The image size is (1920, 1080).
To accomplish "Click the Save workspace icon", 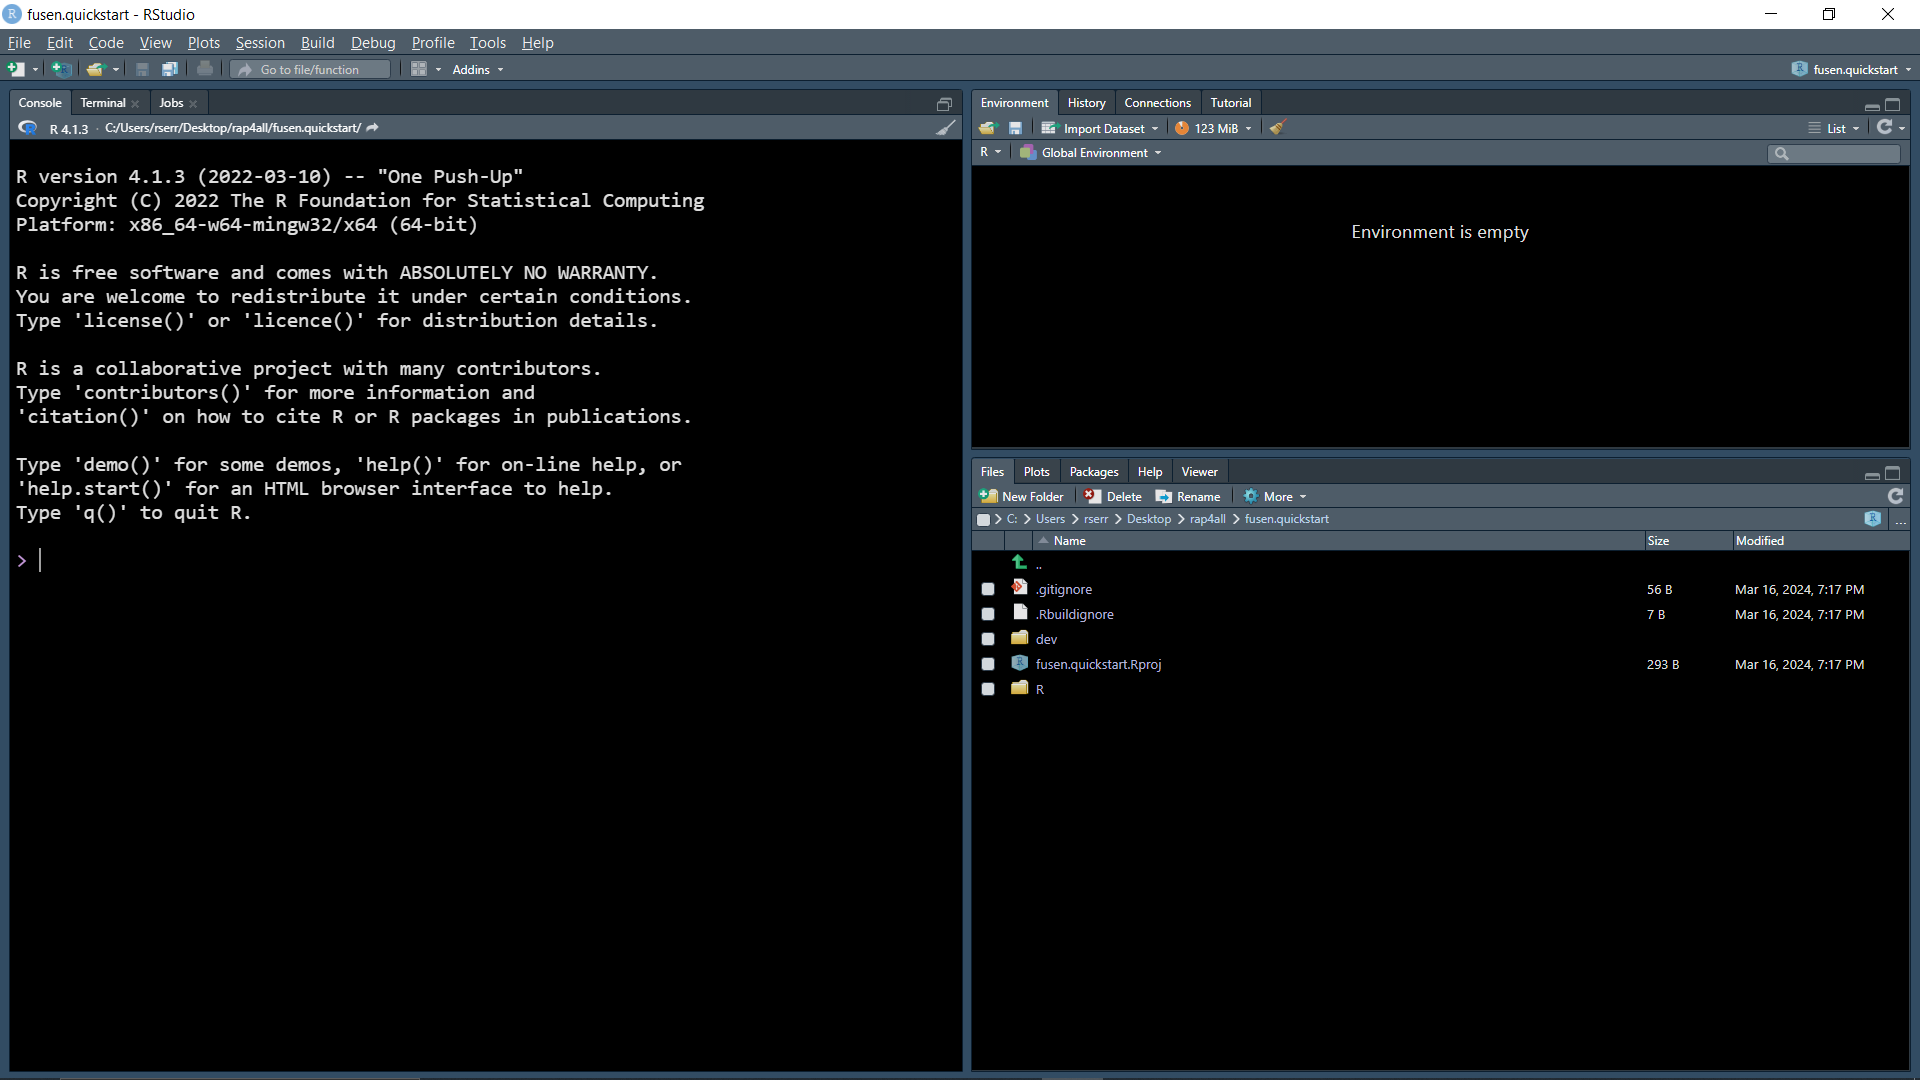I will (1015, 128).
